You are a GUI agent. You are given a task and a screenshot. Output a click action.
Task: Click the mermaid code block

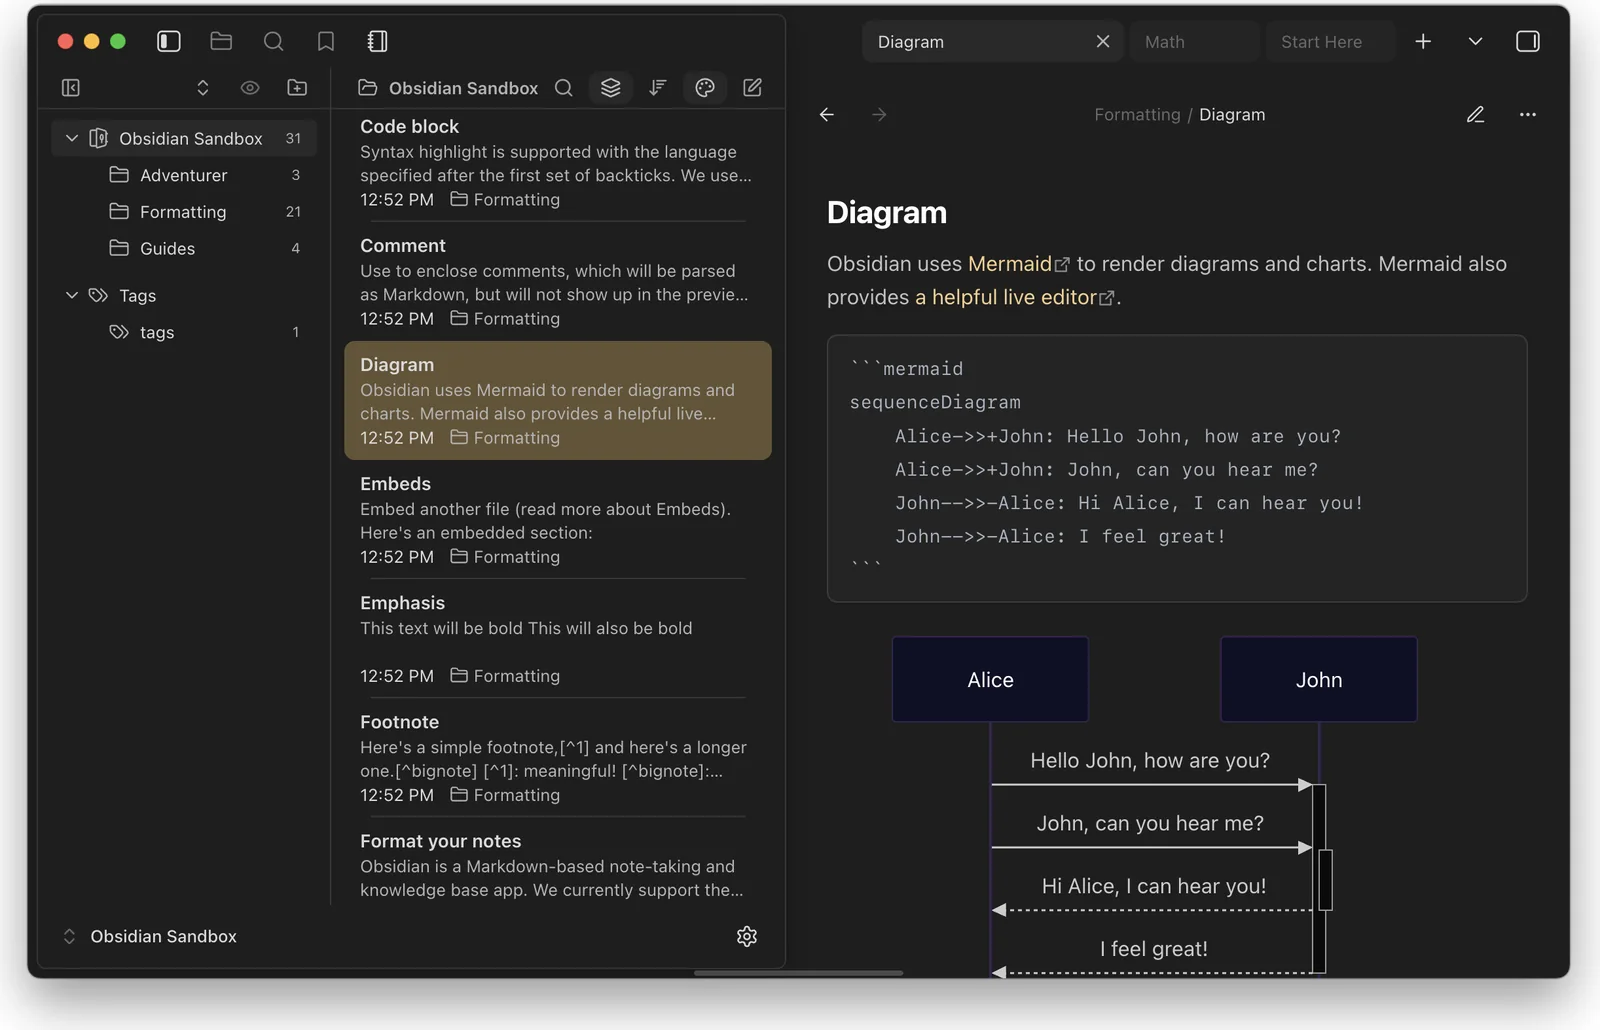pos(1177,468)
